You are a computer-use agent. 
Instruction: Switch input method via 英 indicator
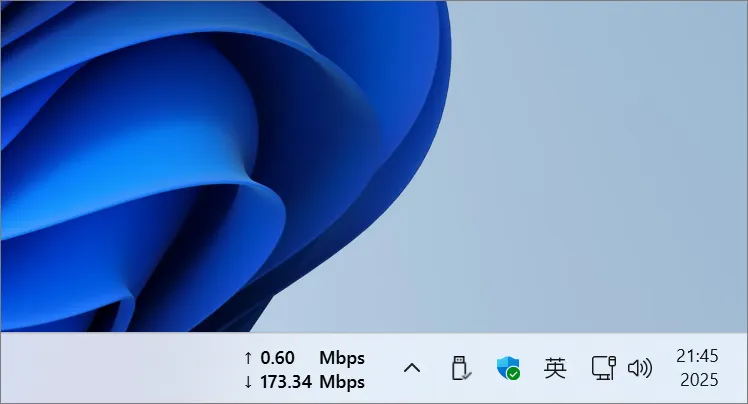pyautogui.click(x=555, y=368)
